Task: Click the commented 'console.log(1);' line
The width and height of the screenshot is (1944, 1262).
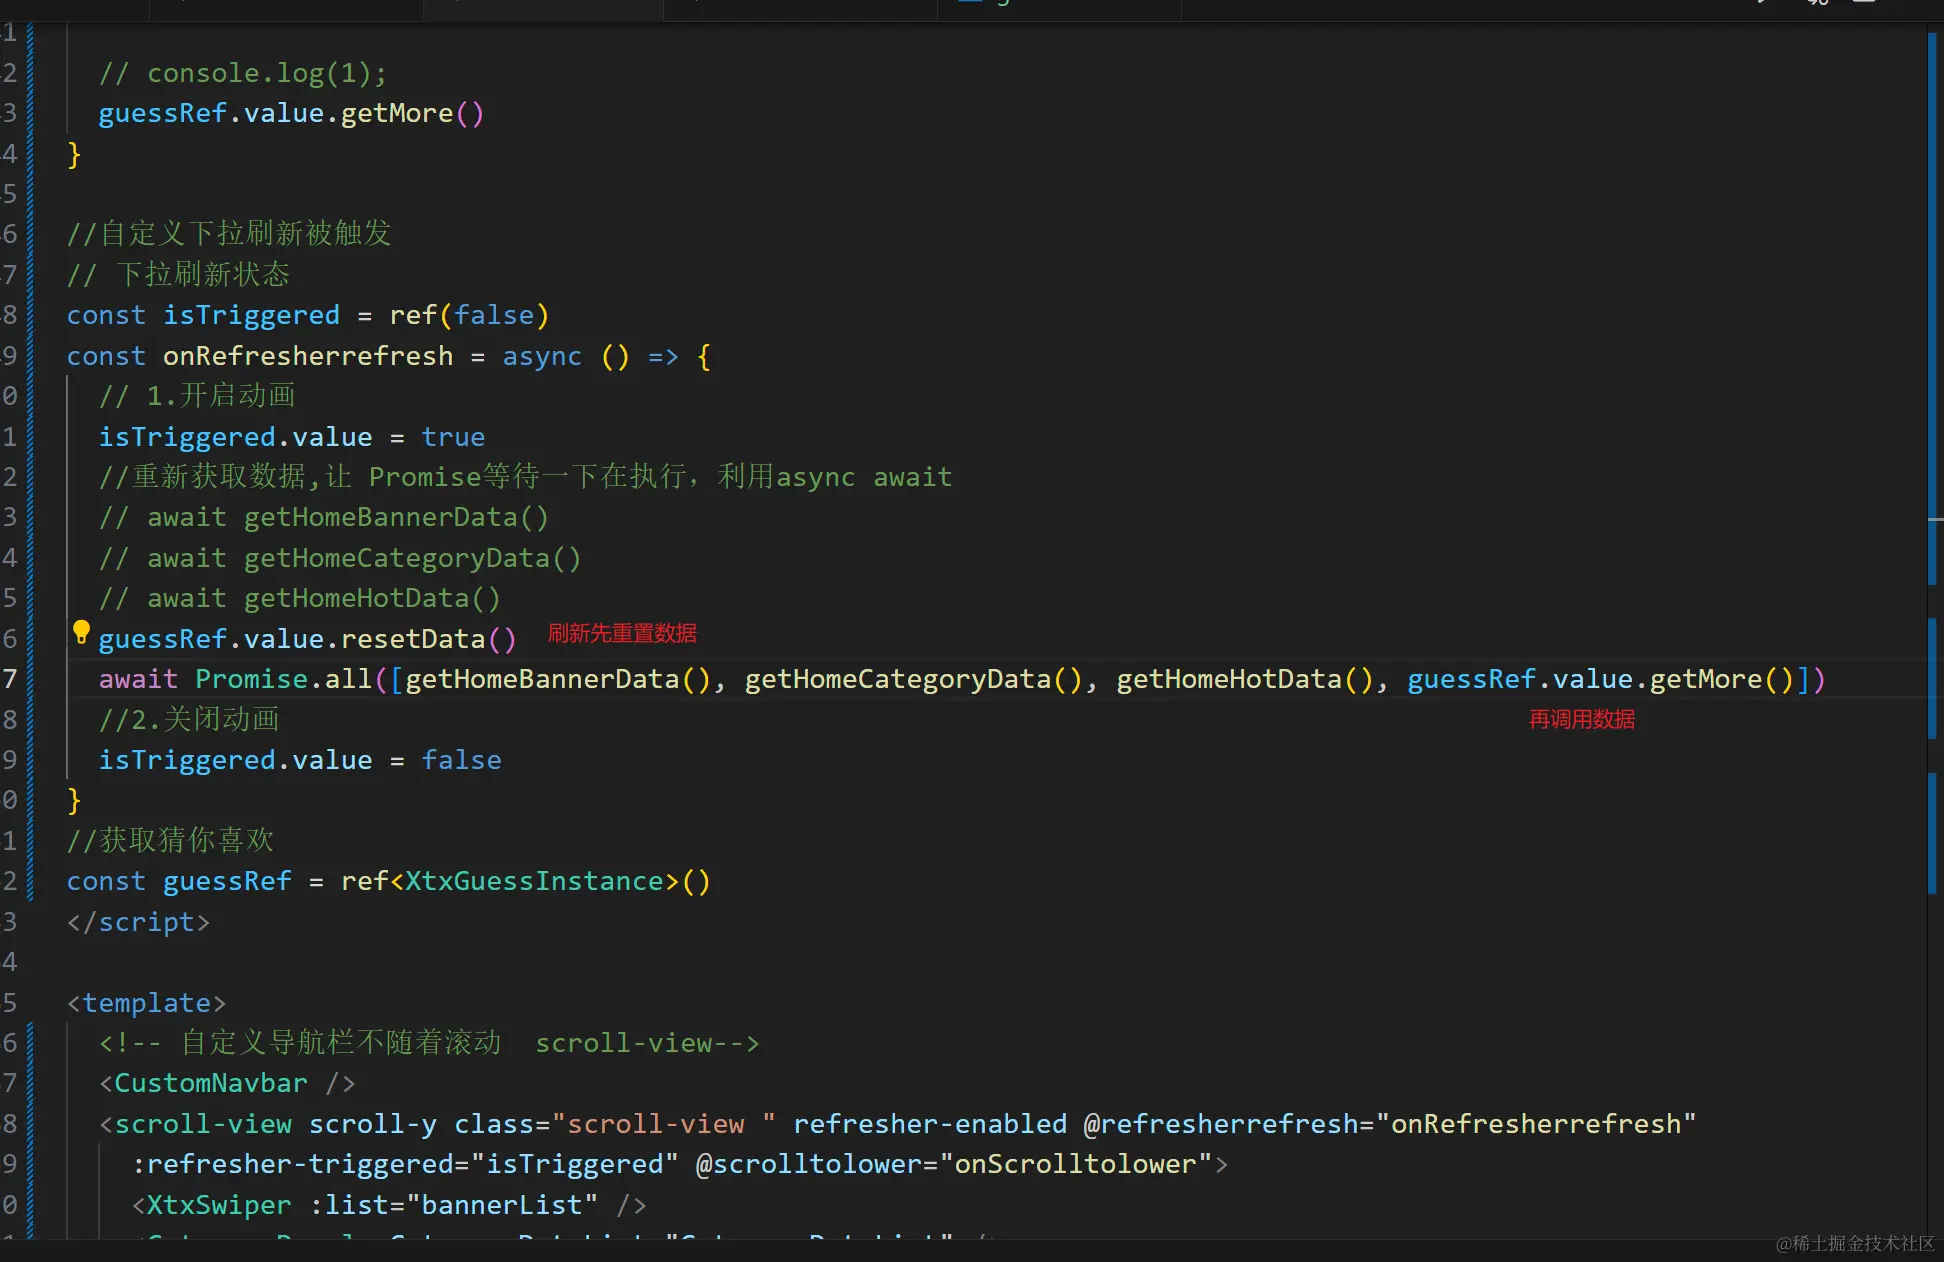Action: tap(243, 73)
